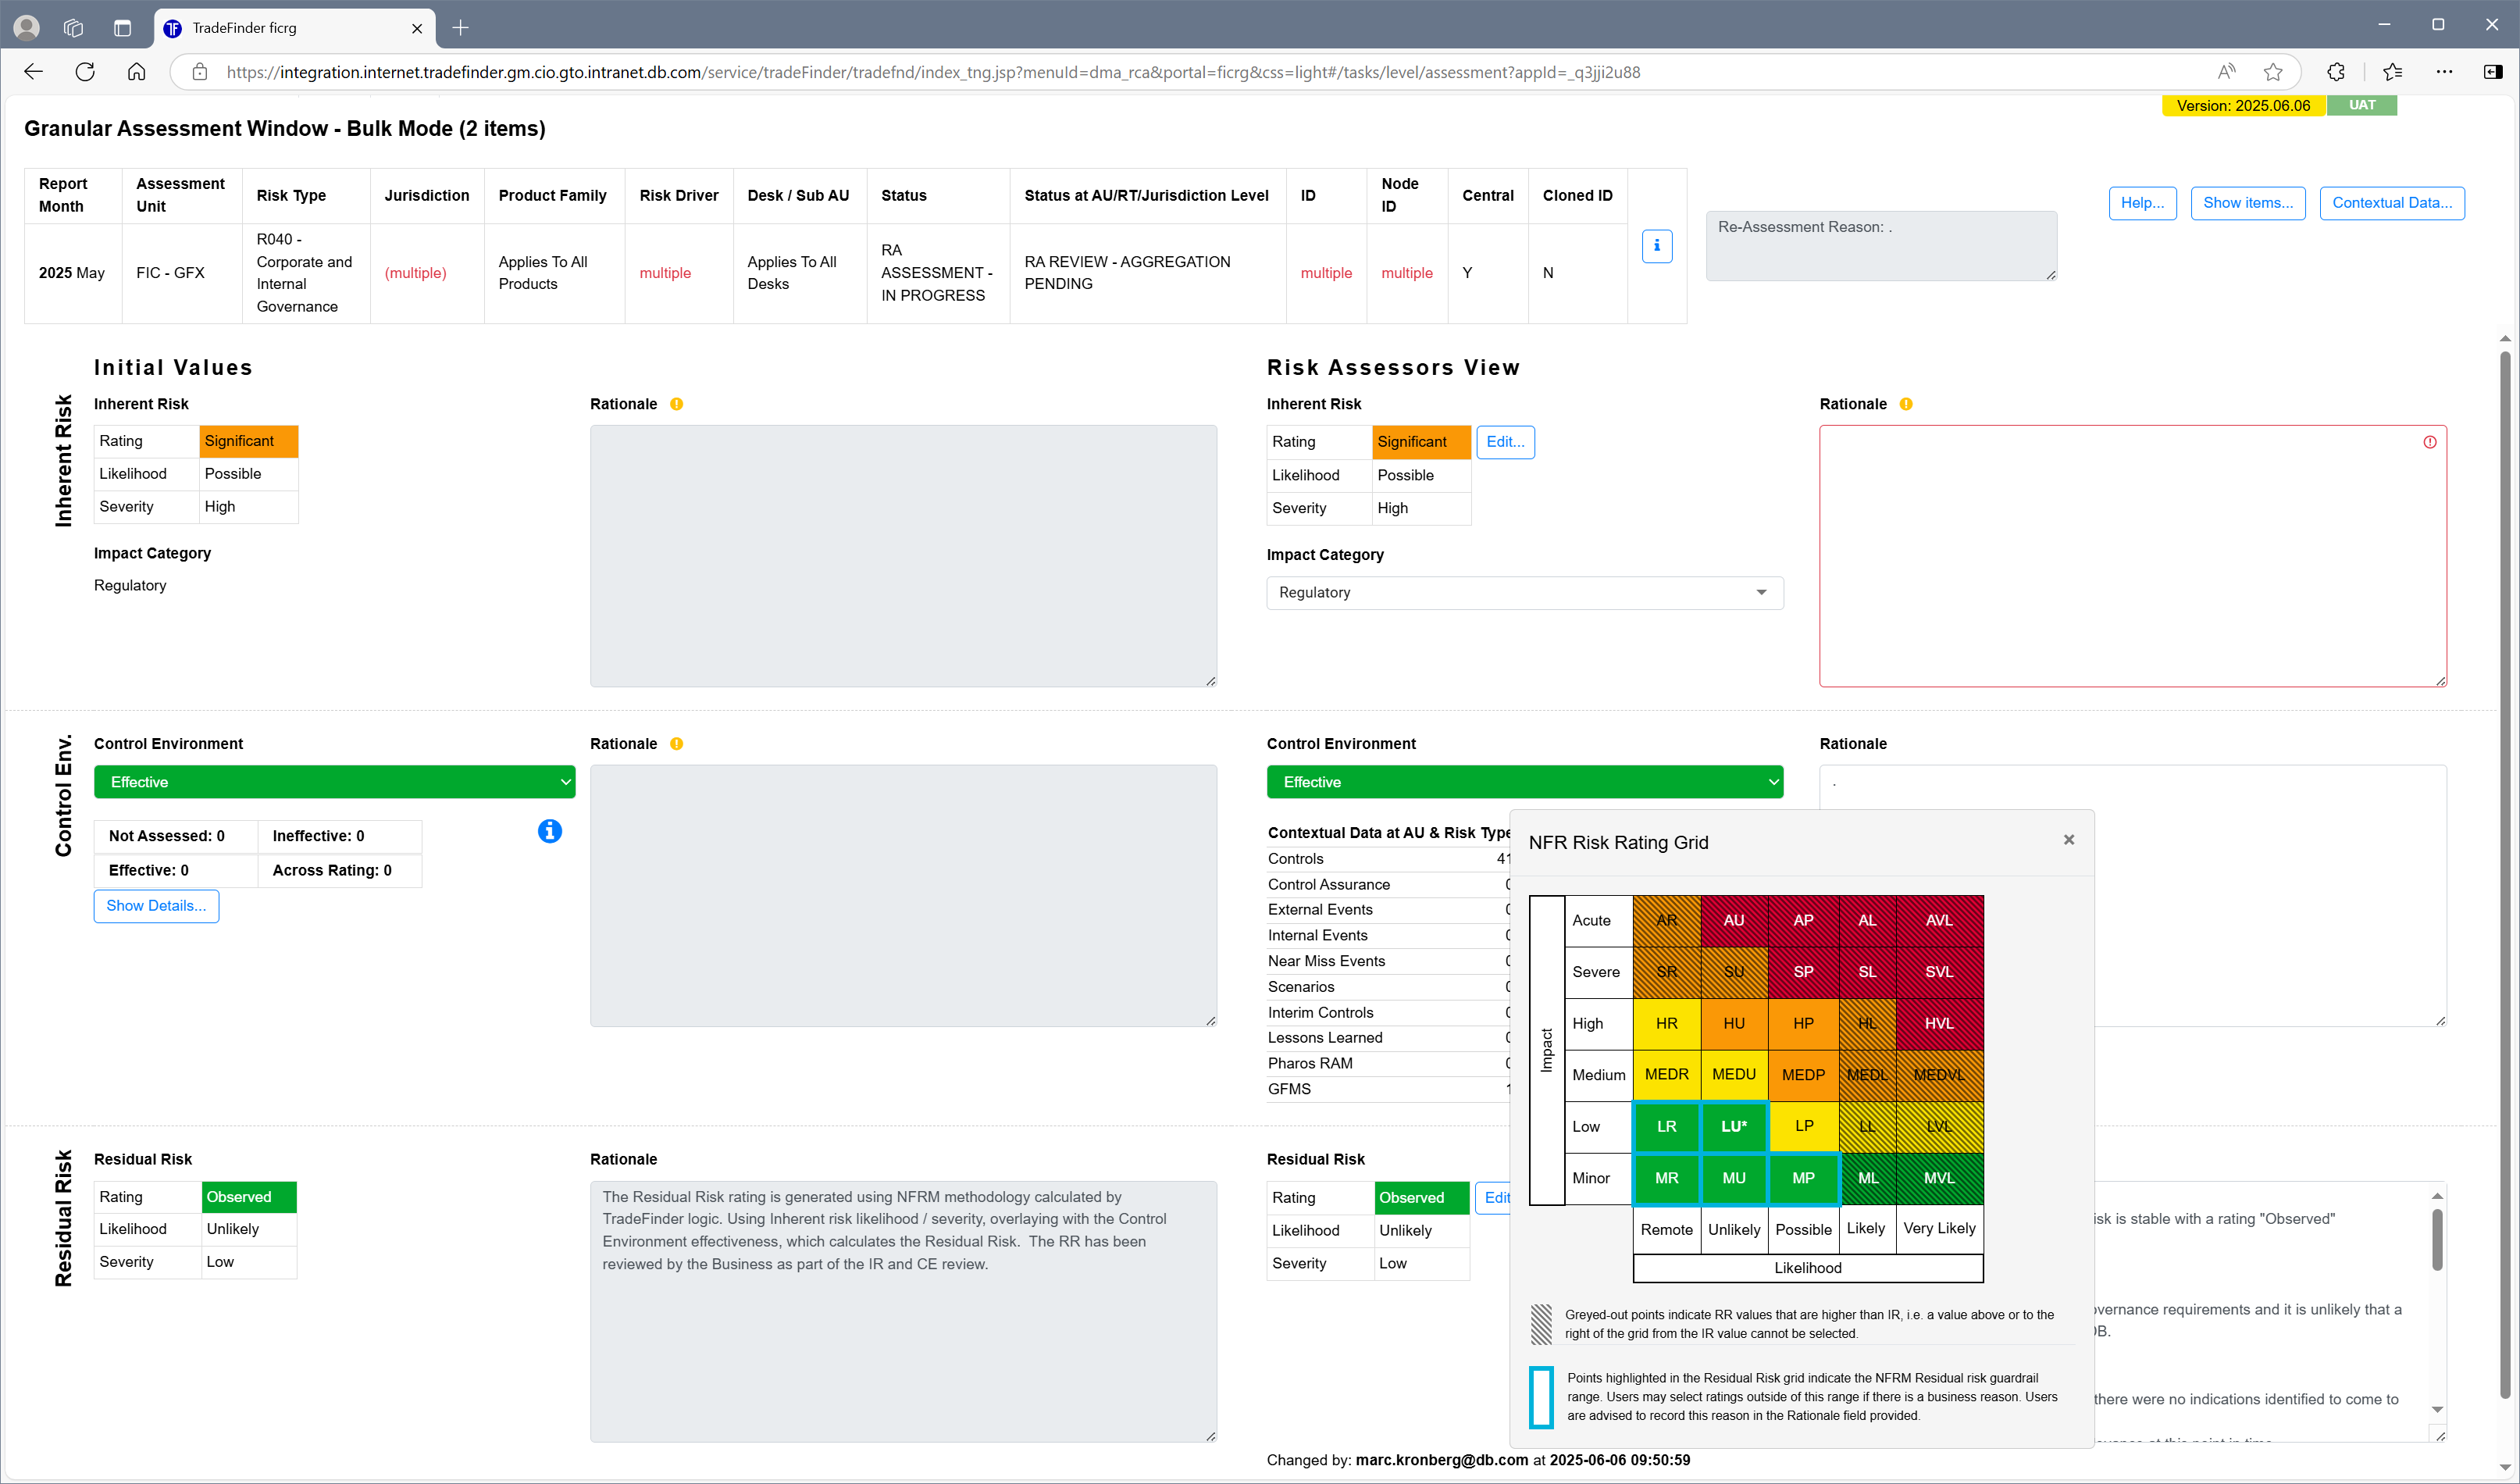
Task: Add this page to favorites star
Action: tap(2273, 72)
